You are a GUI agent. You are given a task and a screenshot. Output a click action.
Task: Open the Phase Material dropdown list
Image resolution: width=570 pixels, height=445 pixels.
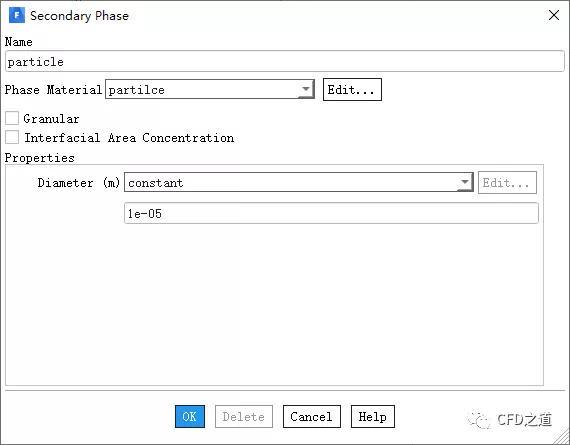(210, 89)
